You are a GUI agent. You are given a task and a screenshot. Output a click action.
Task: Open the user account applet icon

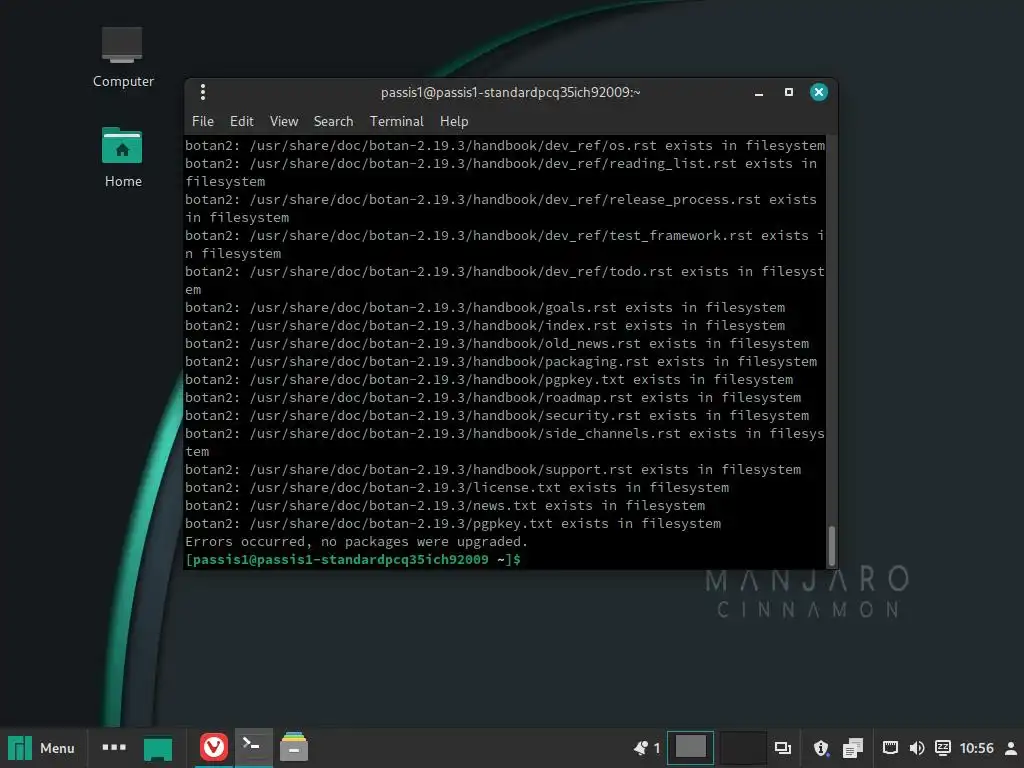[x=1010, y=748]
